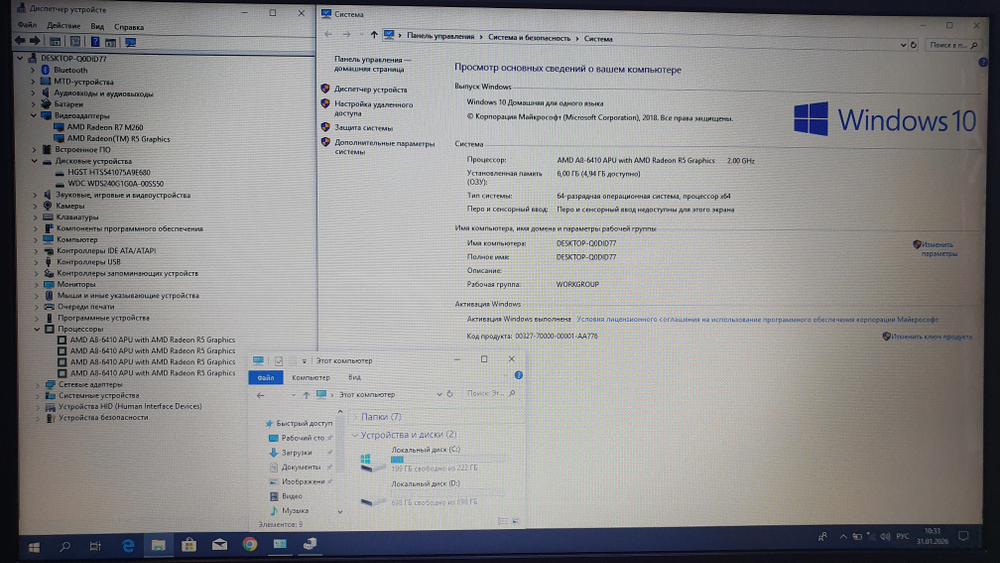
Task: Expand the Bluetooth node
Action: tap(33, 70)
